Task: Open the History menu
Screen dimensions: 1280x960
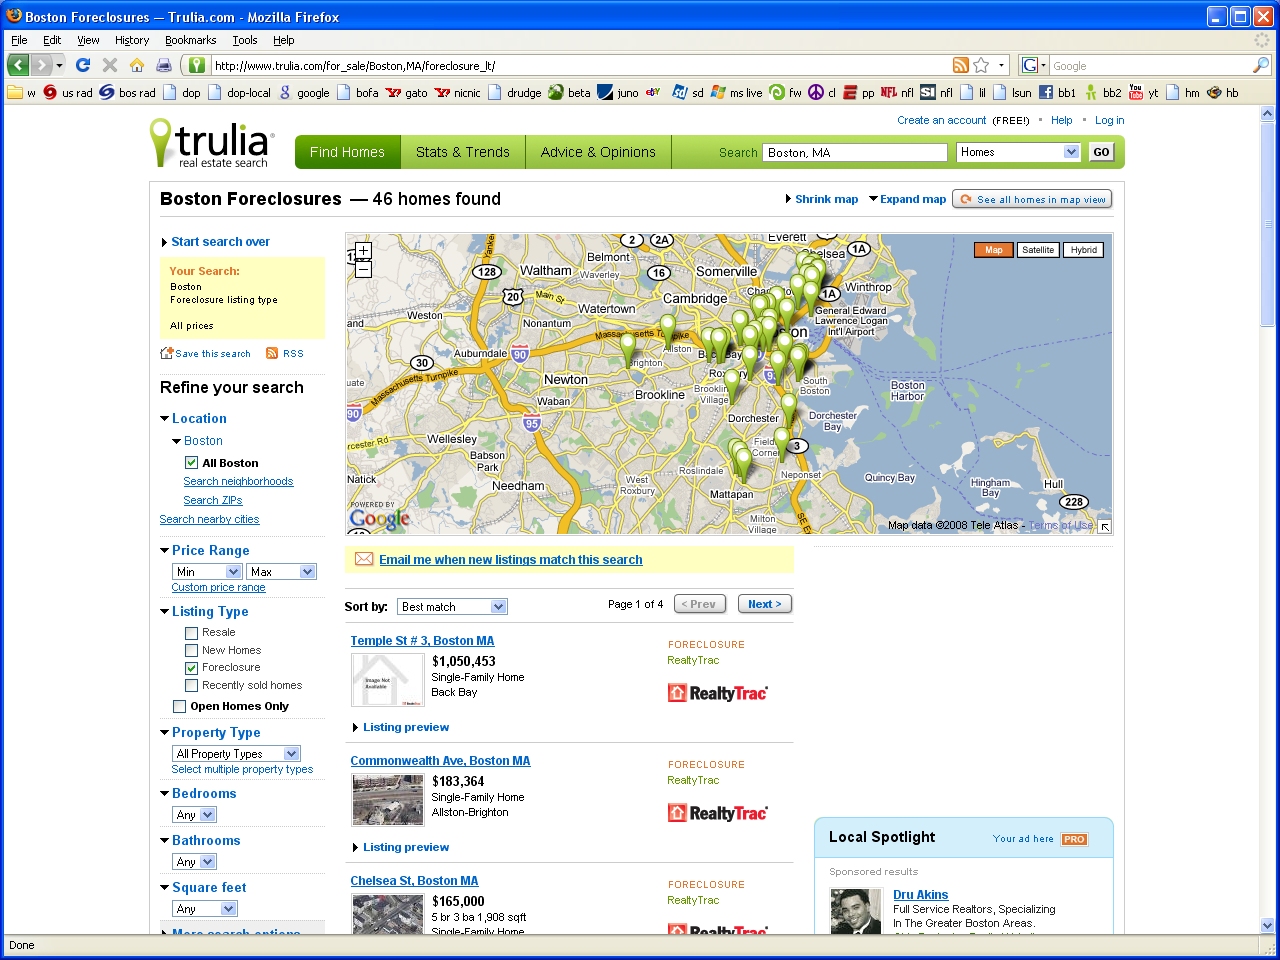Action: [x=132, y=40]
